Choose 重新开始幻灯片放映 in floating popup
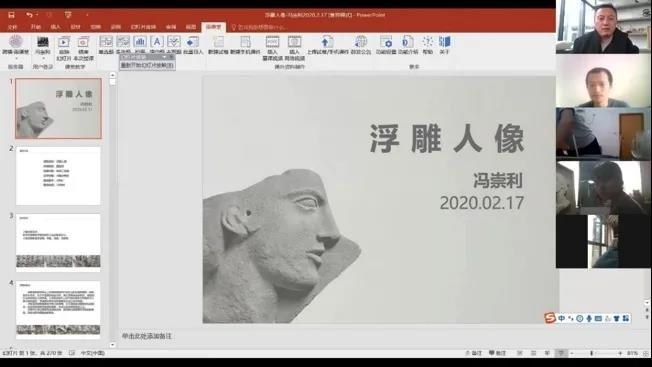652x367 pixels. (x=147, y=65)
